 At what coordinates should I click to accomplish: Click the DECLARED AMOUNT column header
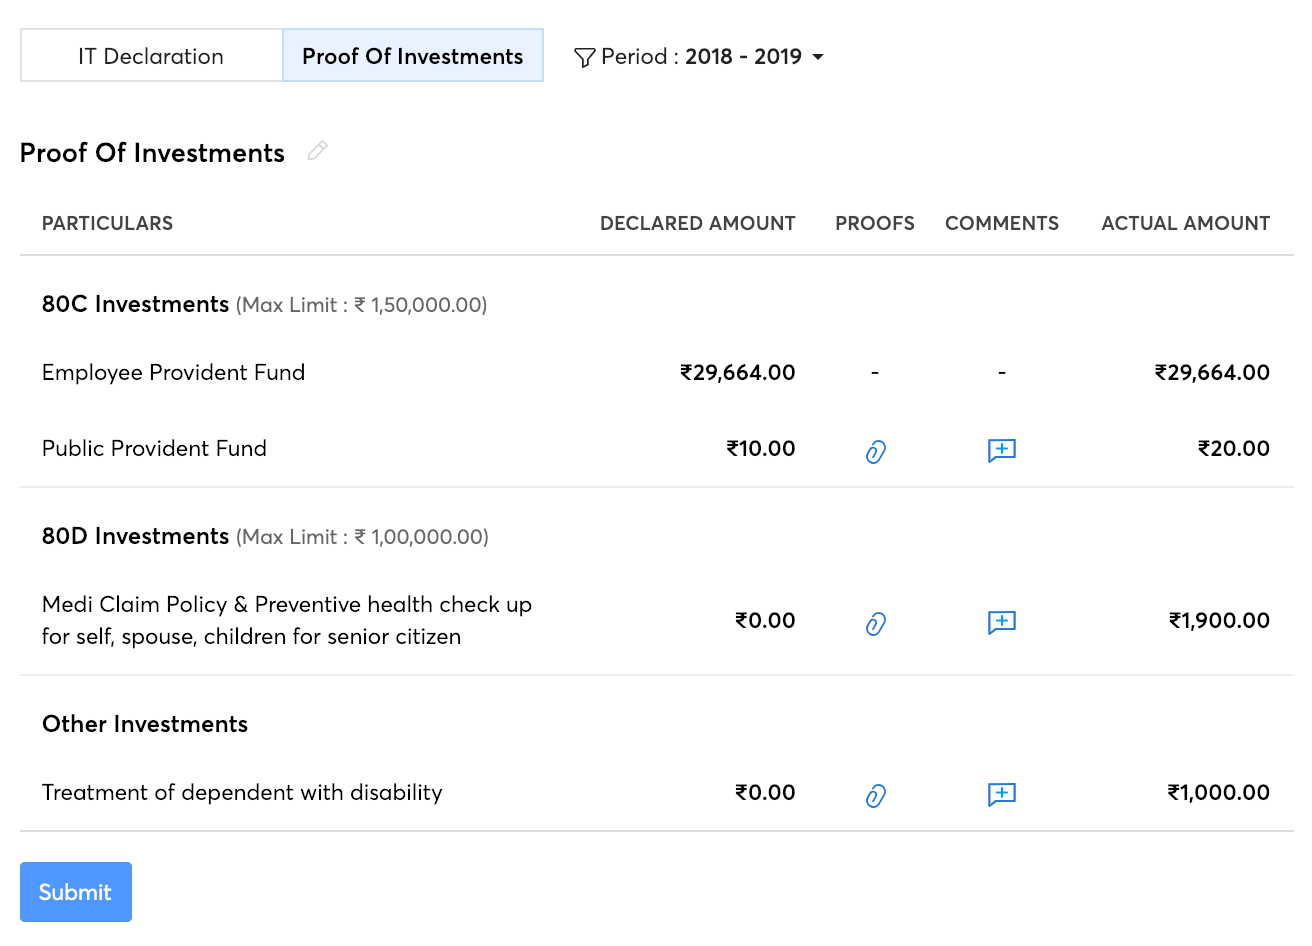tap(697, 224)
